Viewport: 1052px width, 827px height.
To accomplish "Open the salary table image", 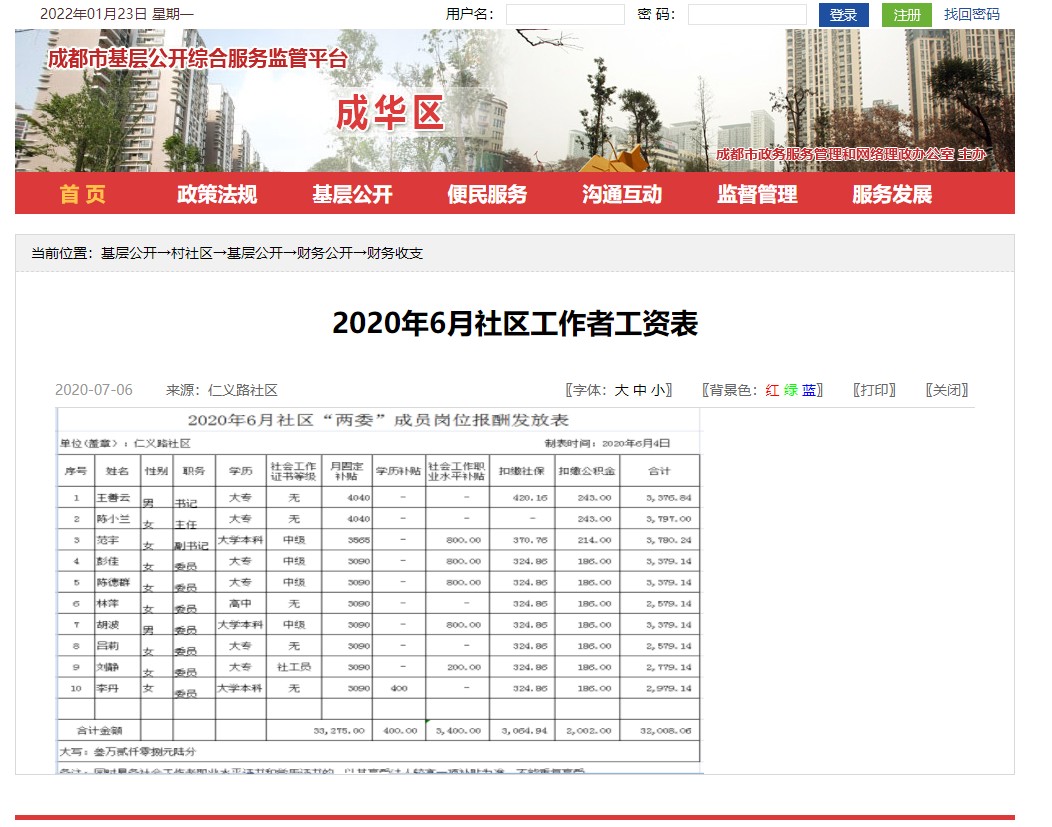I will click(x=379, y=589).
